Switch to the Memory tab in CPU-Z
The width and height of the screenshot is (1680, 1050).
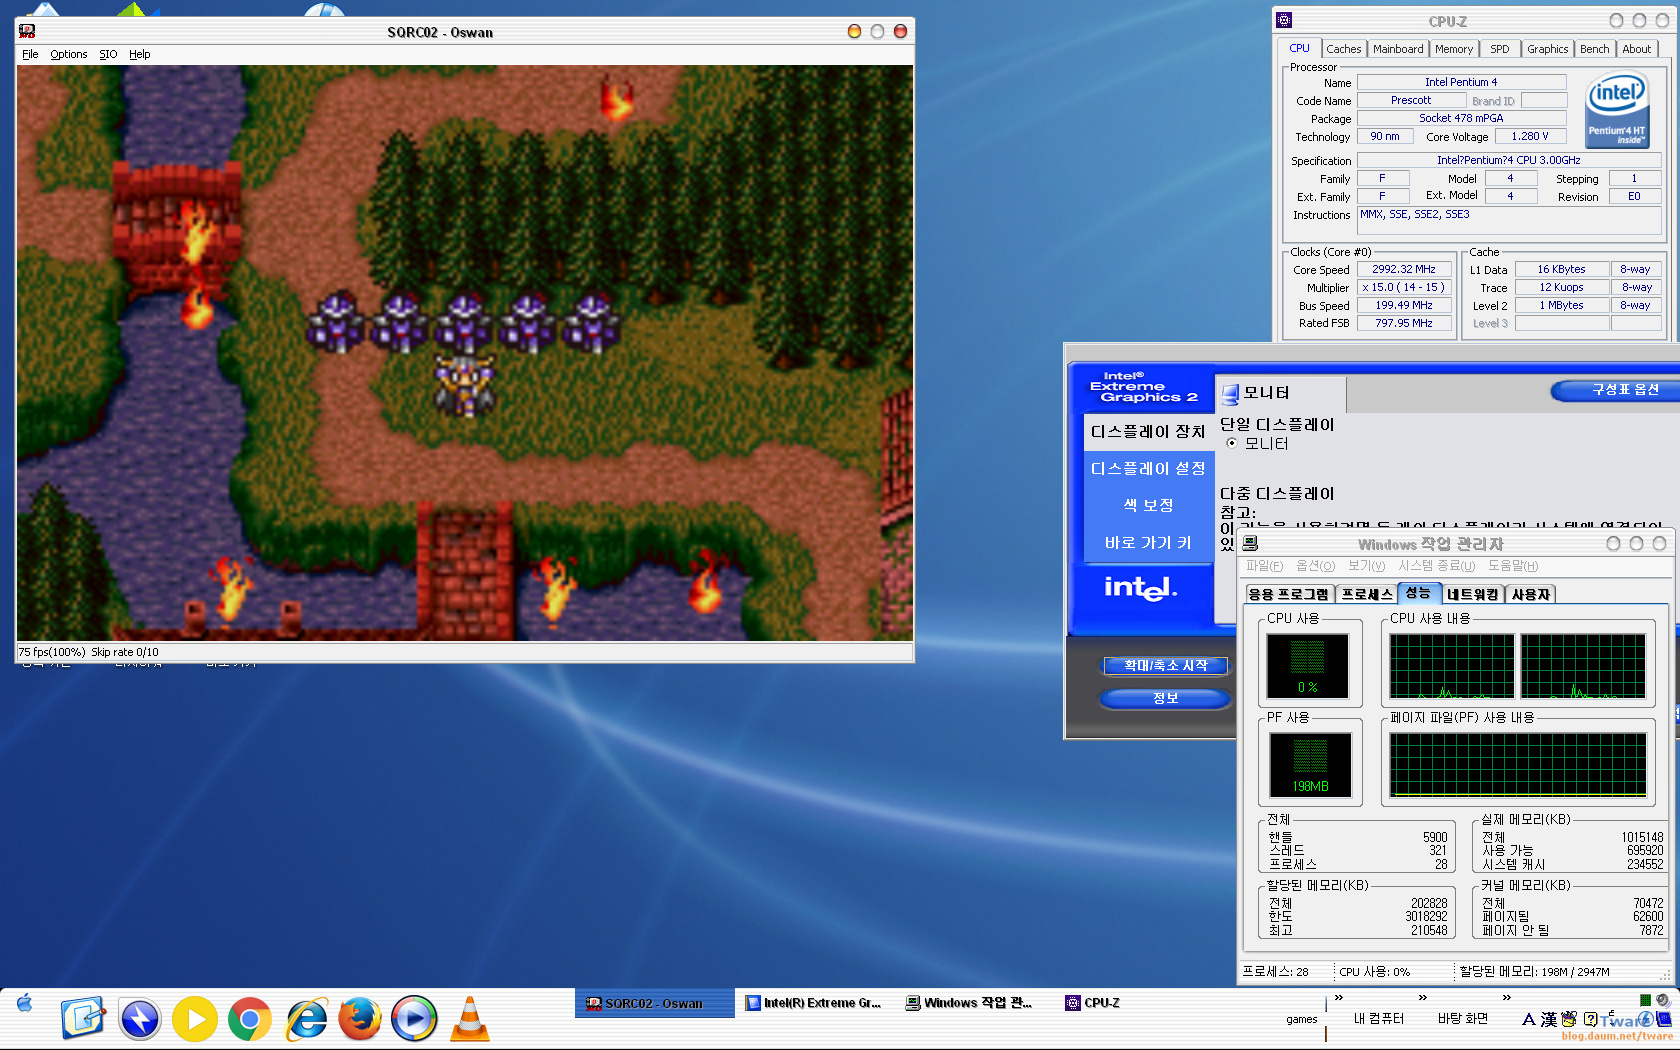(1454, 49)
